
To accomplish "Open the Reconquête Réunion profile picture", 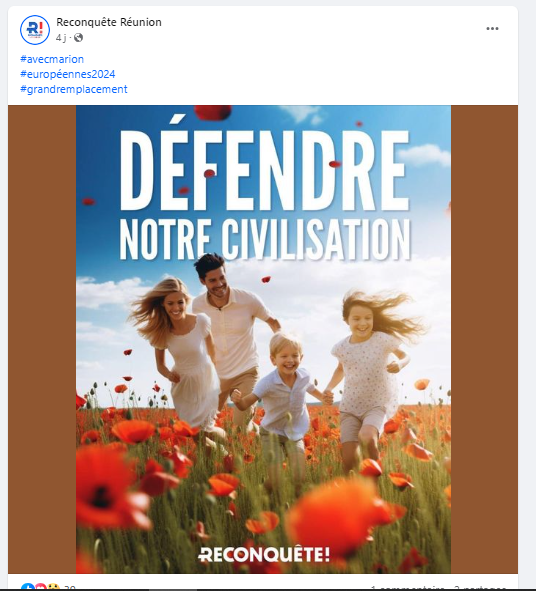I will point(35,30).
